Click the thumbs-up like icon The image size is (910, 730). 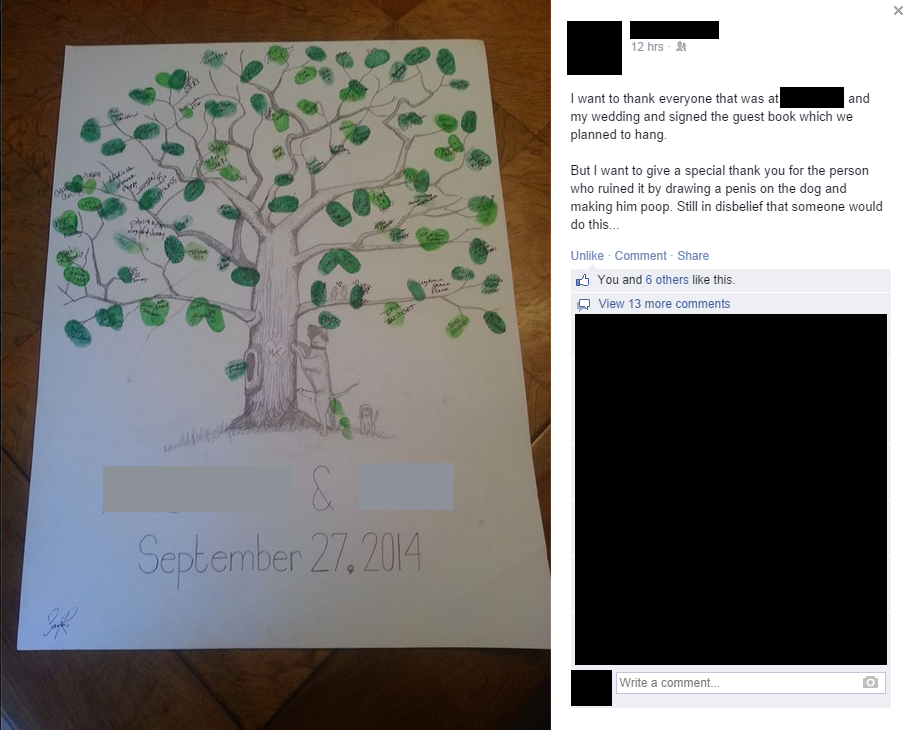coord(583,280)
